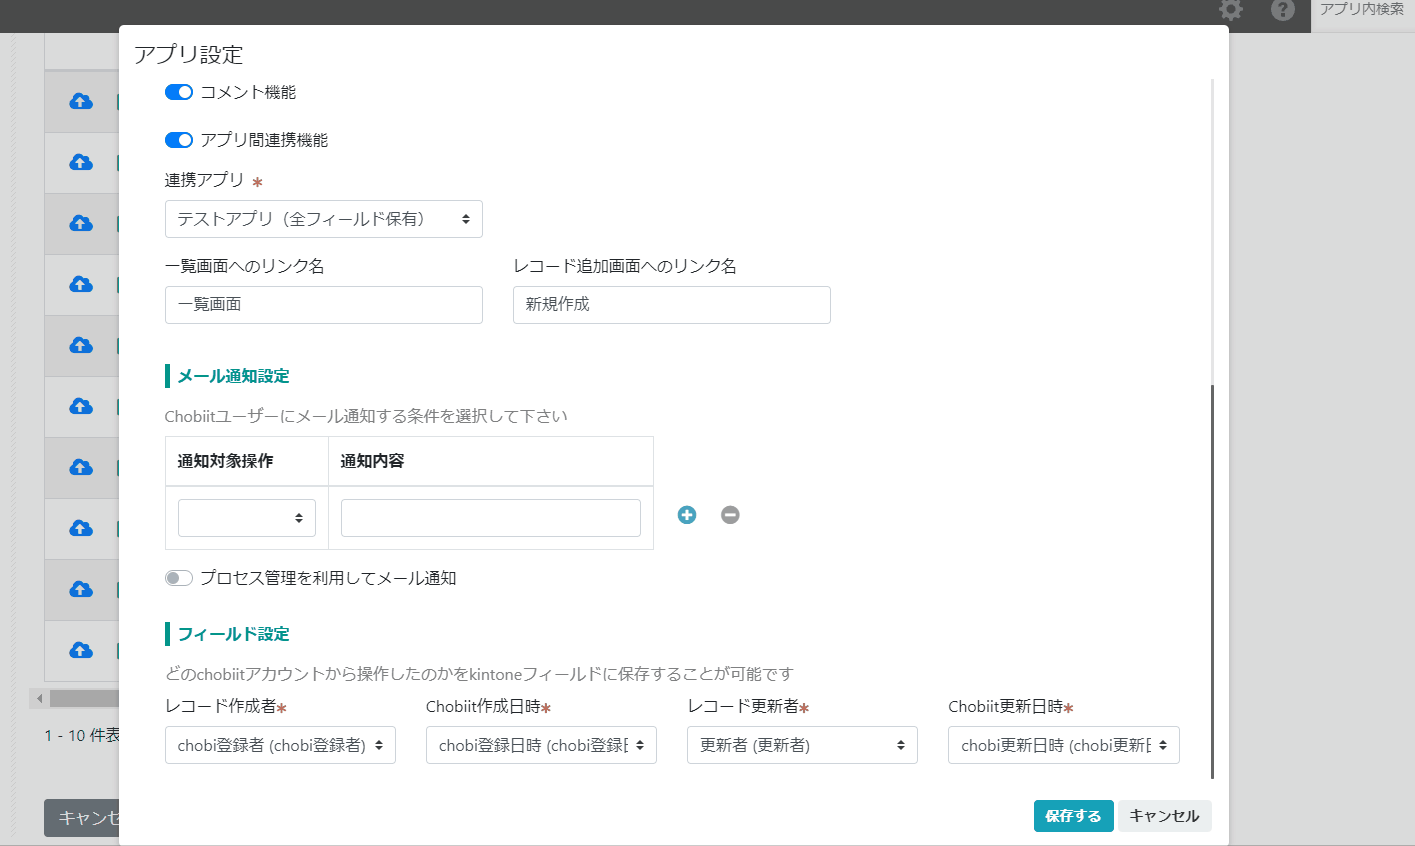
Task: Open the レコード作成者 dropdown
Action: (x=280, y=745)
